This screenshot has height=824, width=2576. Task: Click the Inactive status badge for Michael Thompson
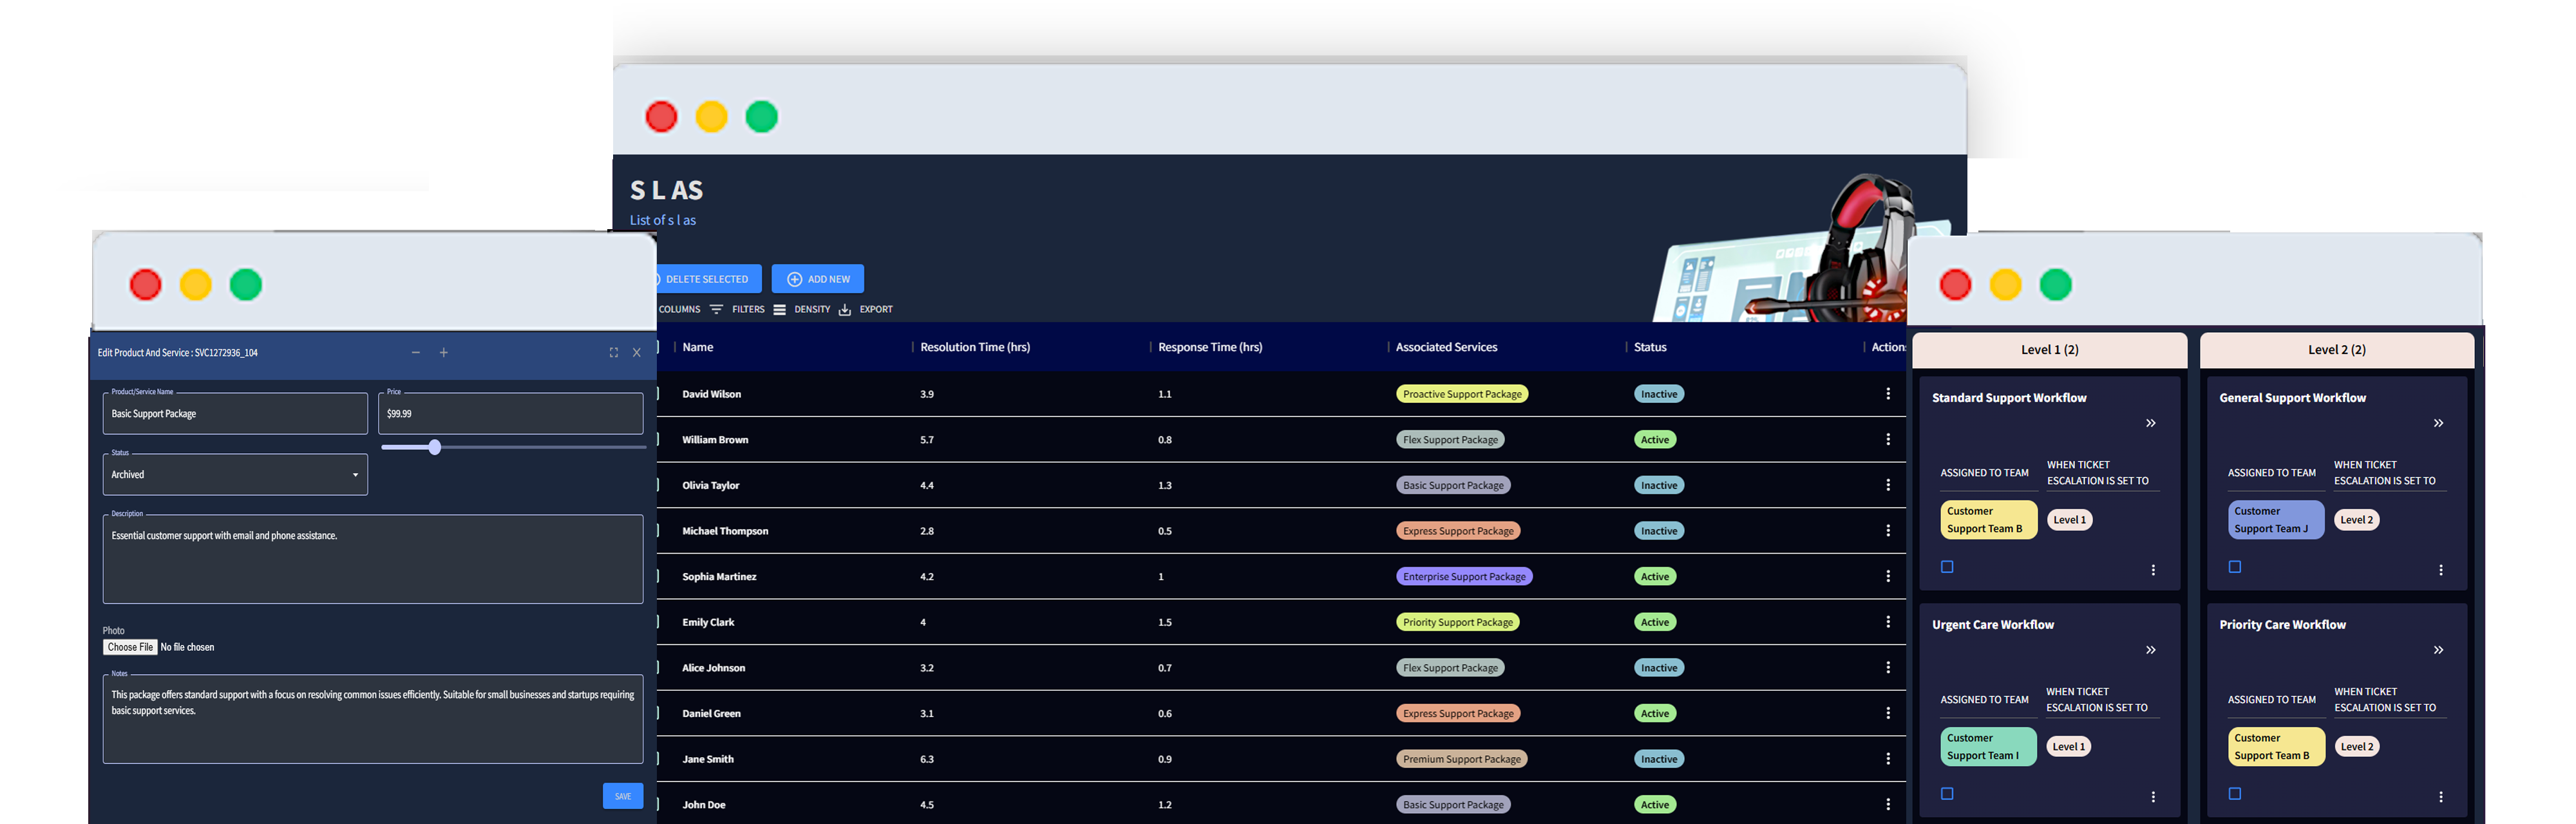[1659, 531]
